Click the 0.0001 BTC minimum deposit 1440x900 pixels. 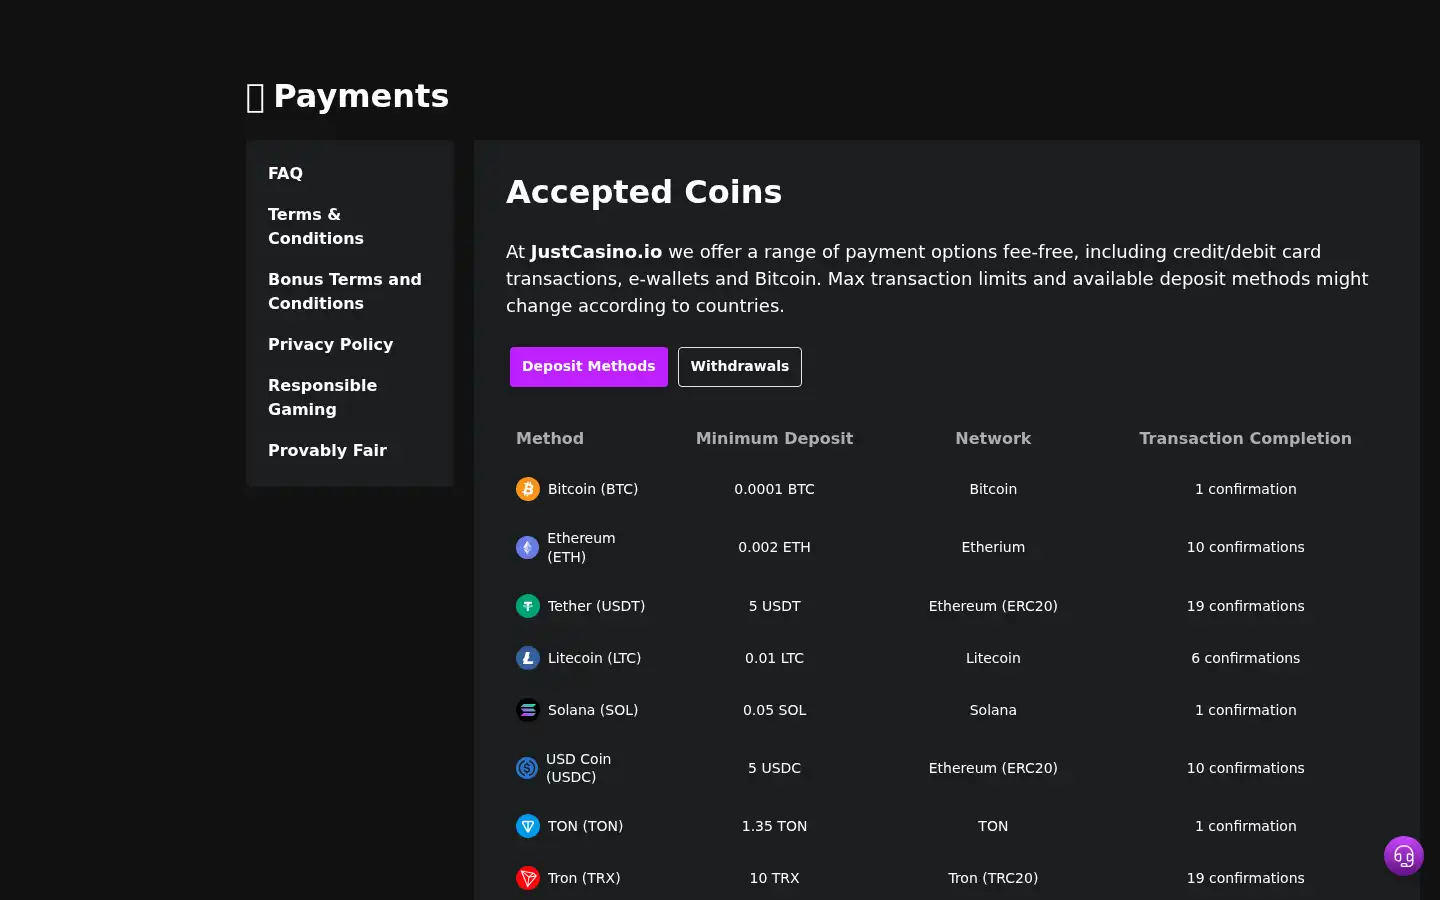pyautogui.click(x=775, y=489)
